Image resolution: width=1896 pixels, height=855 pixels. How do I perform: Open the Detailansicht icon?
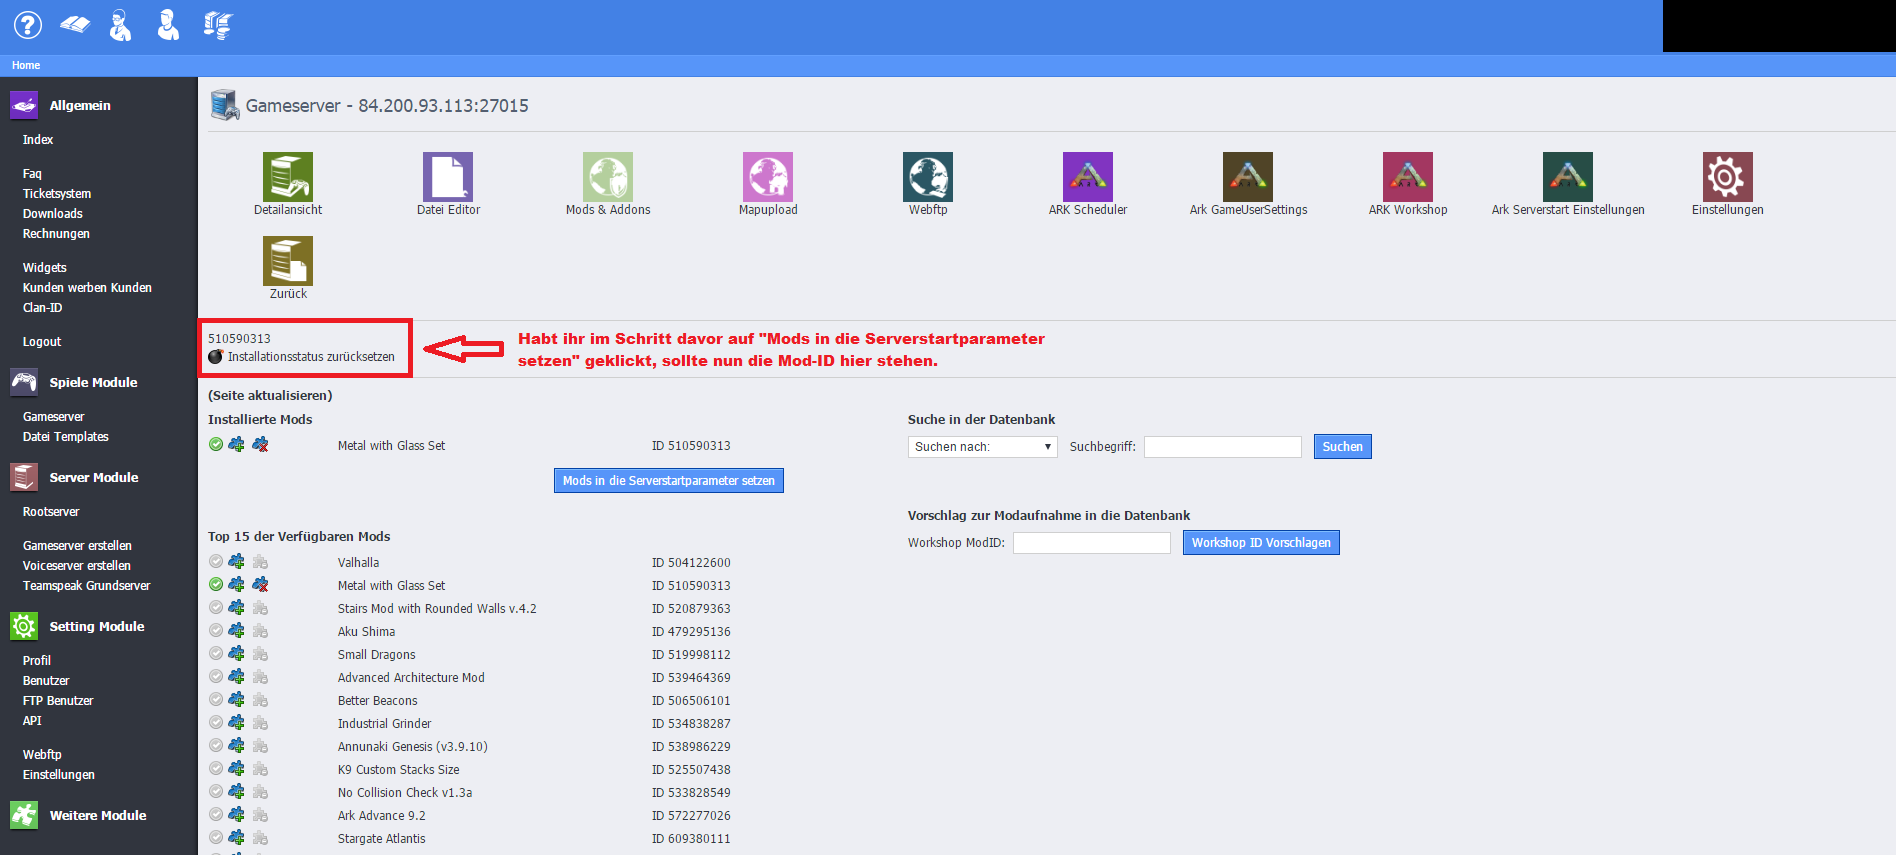coord(288,177)
